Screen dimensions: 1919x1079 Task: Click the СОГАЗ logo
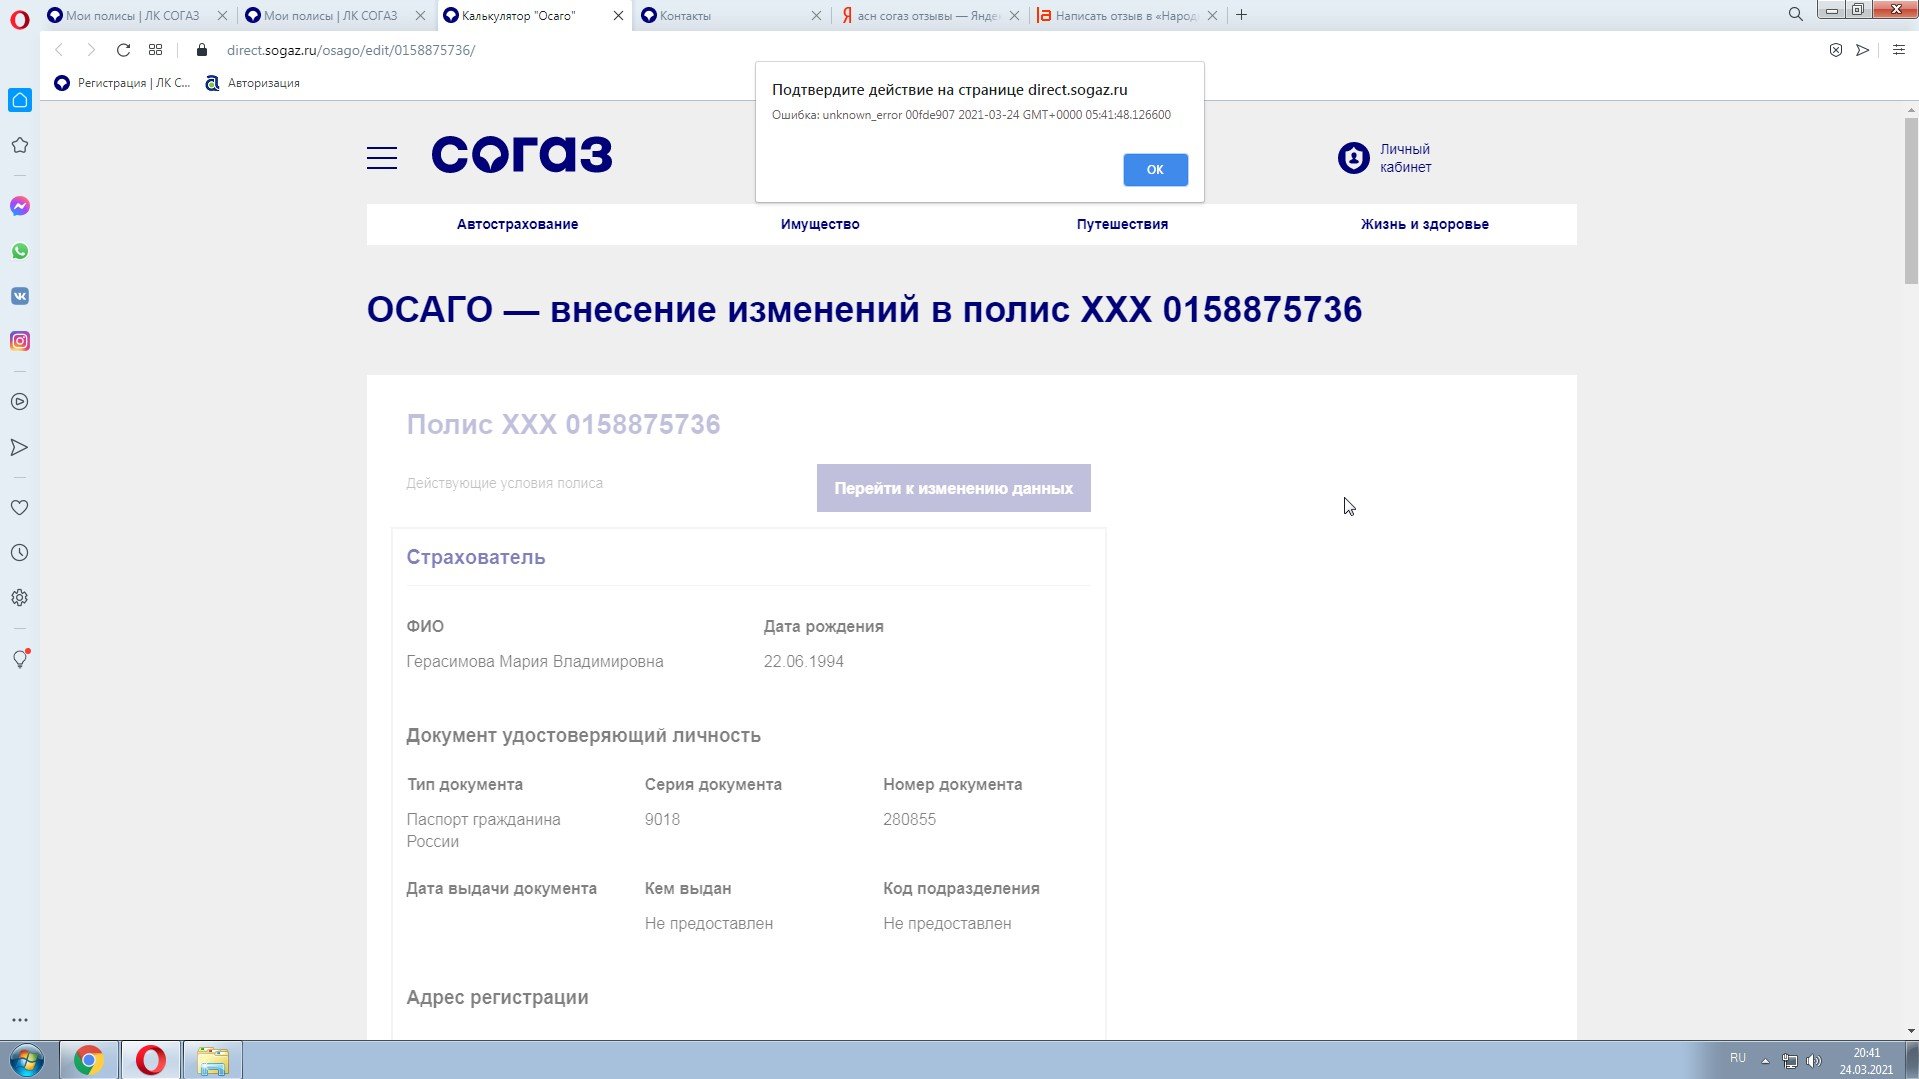coord(522,155)
